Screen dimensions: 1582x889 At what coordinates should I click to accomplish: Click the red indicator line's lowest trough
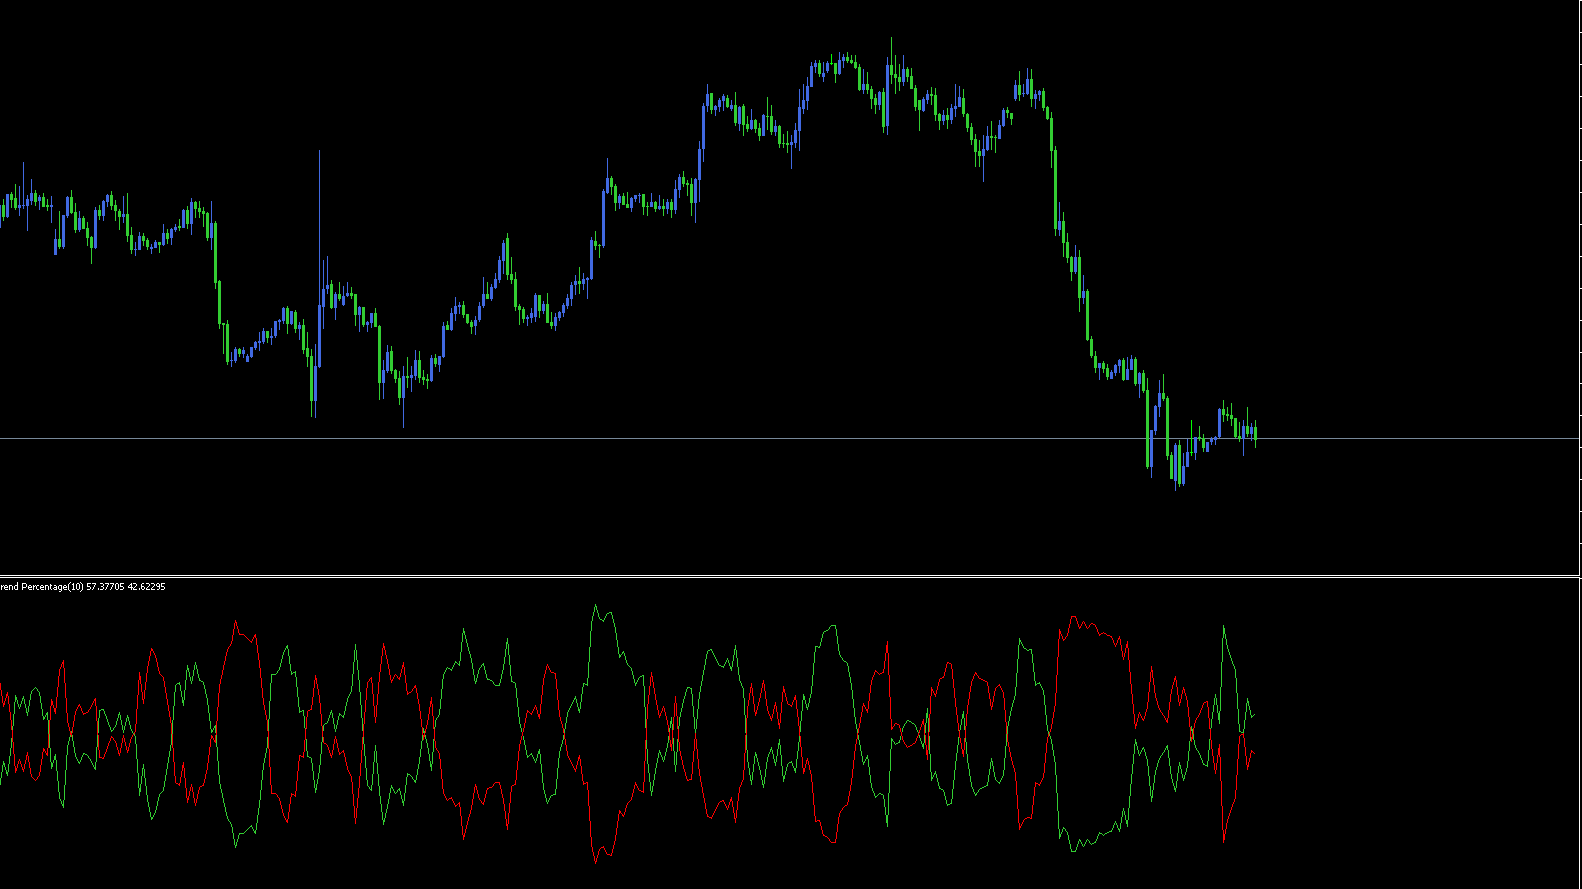[596, 860]
